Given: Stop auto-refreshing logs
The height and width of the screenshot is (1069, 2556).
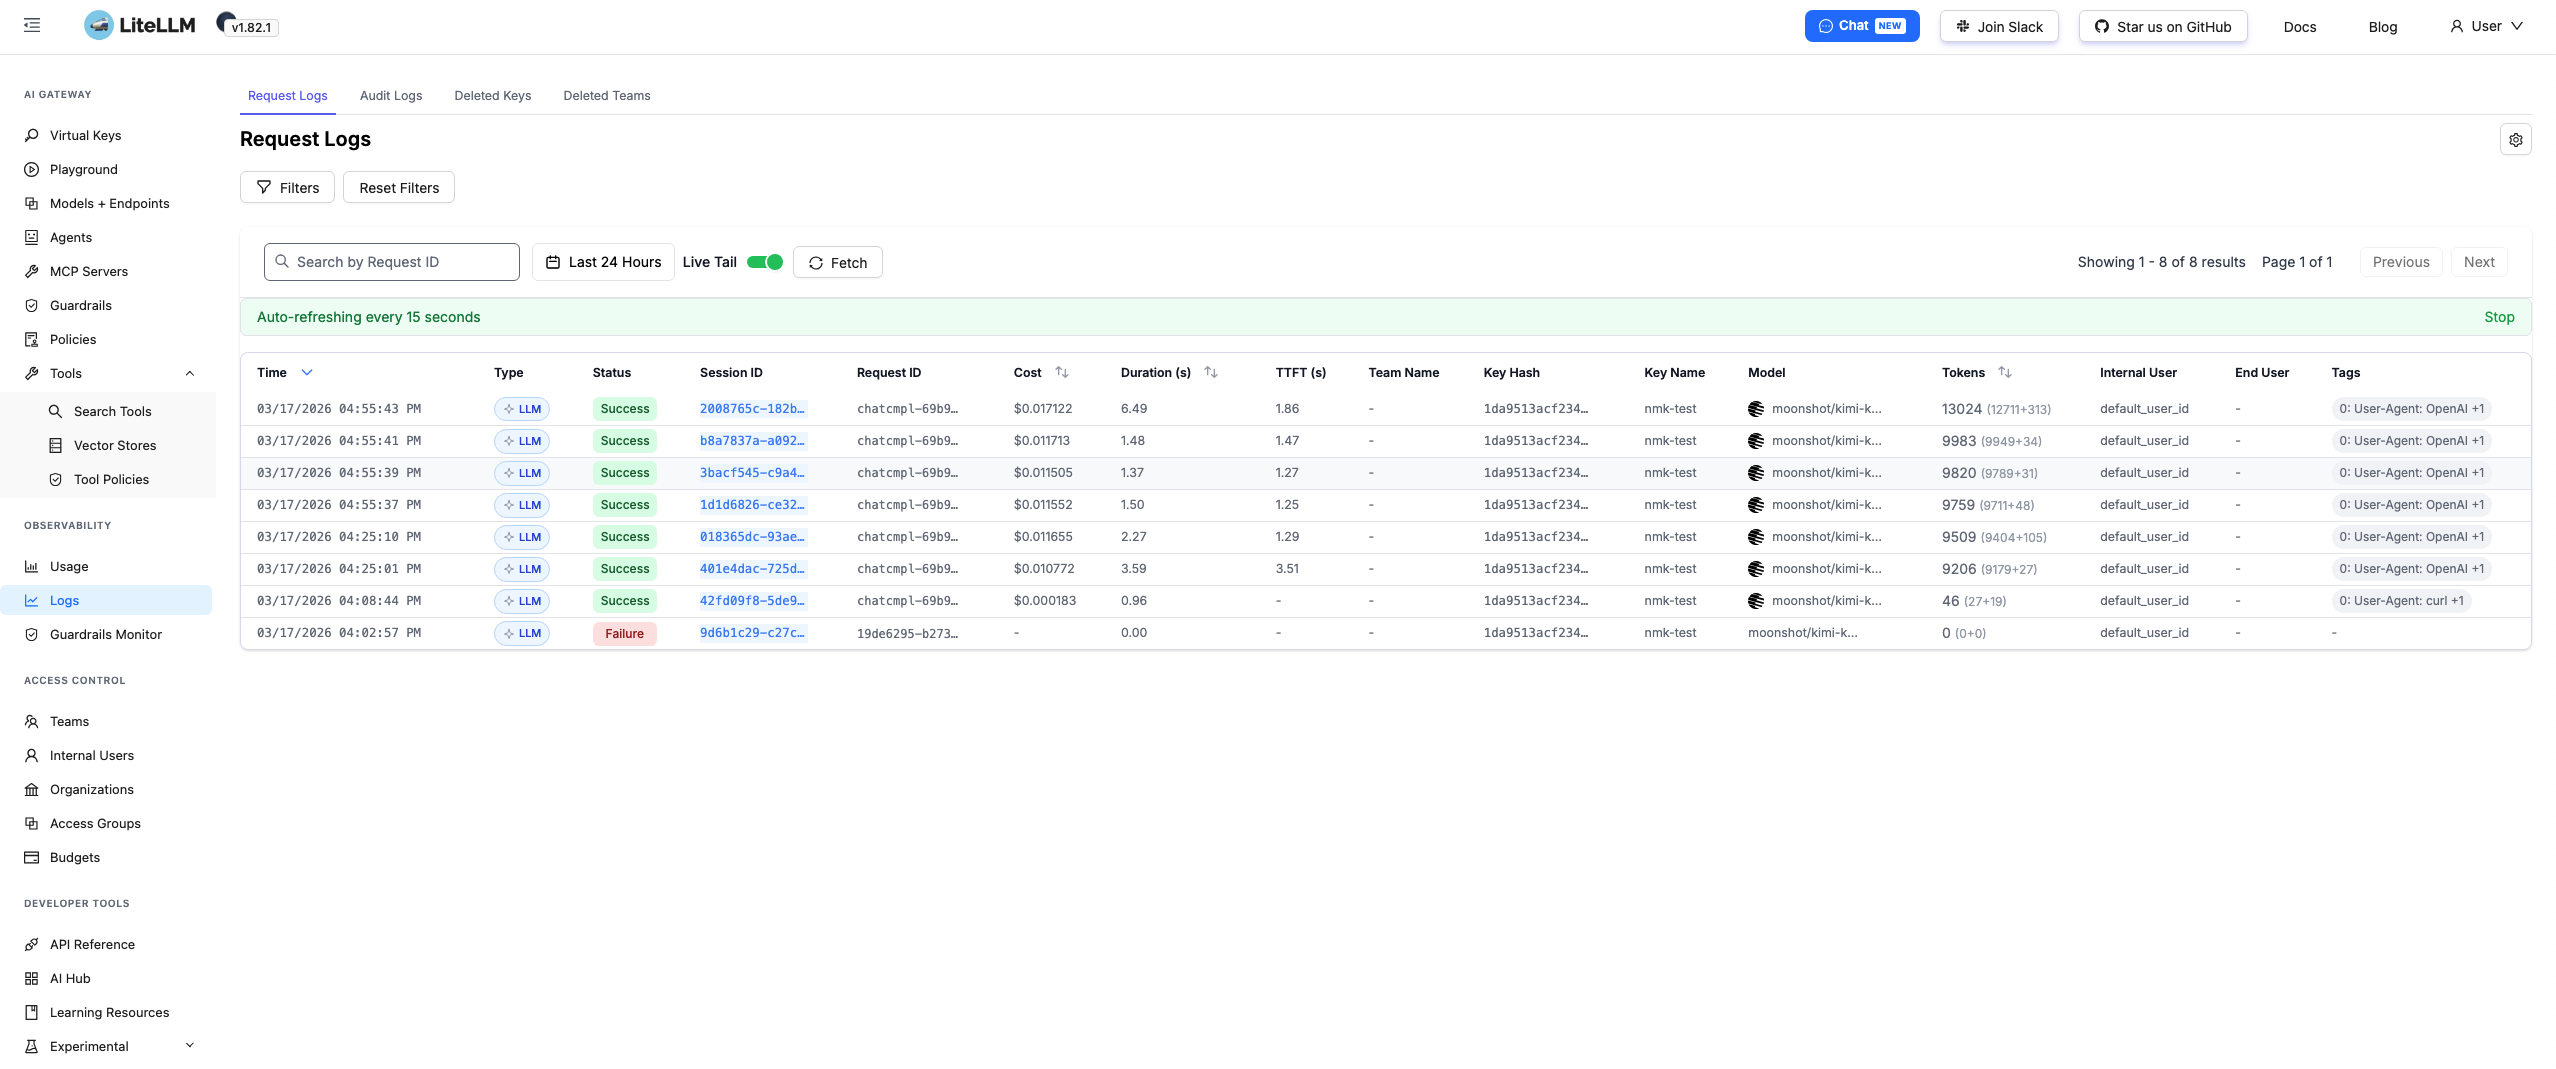Looking at the screenshot, I should (2498, 317).
